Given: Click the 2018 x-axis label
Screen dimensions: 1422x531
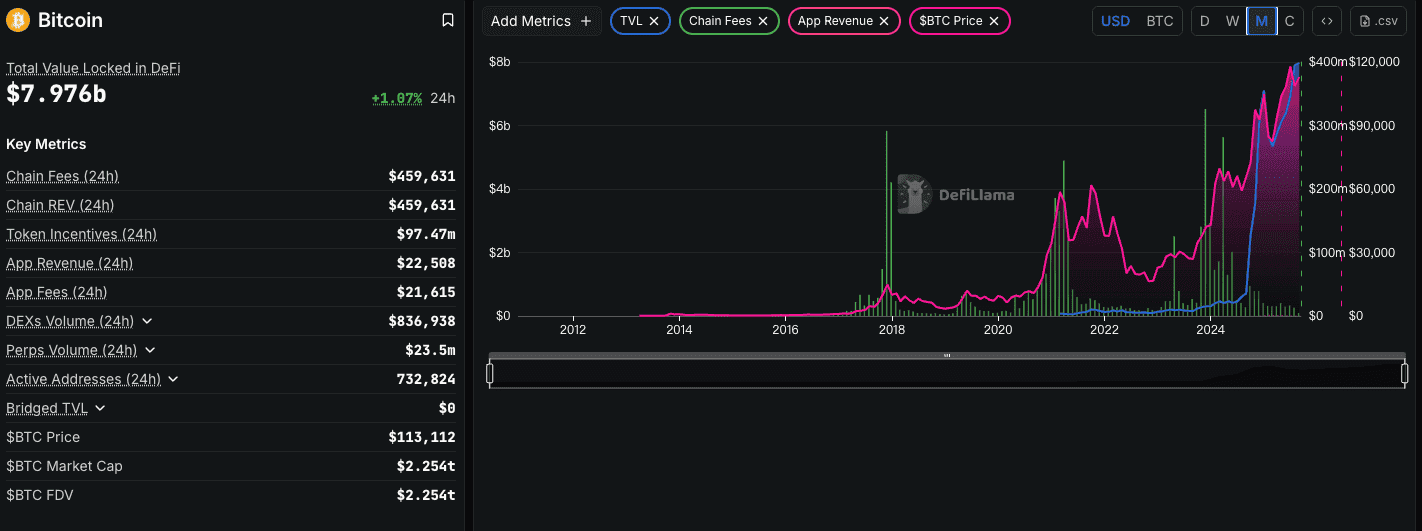Looking at the screenshot, I should pyautogui.click(x=892, y=329).
